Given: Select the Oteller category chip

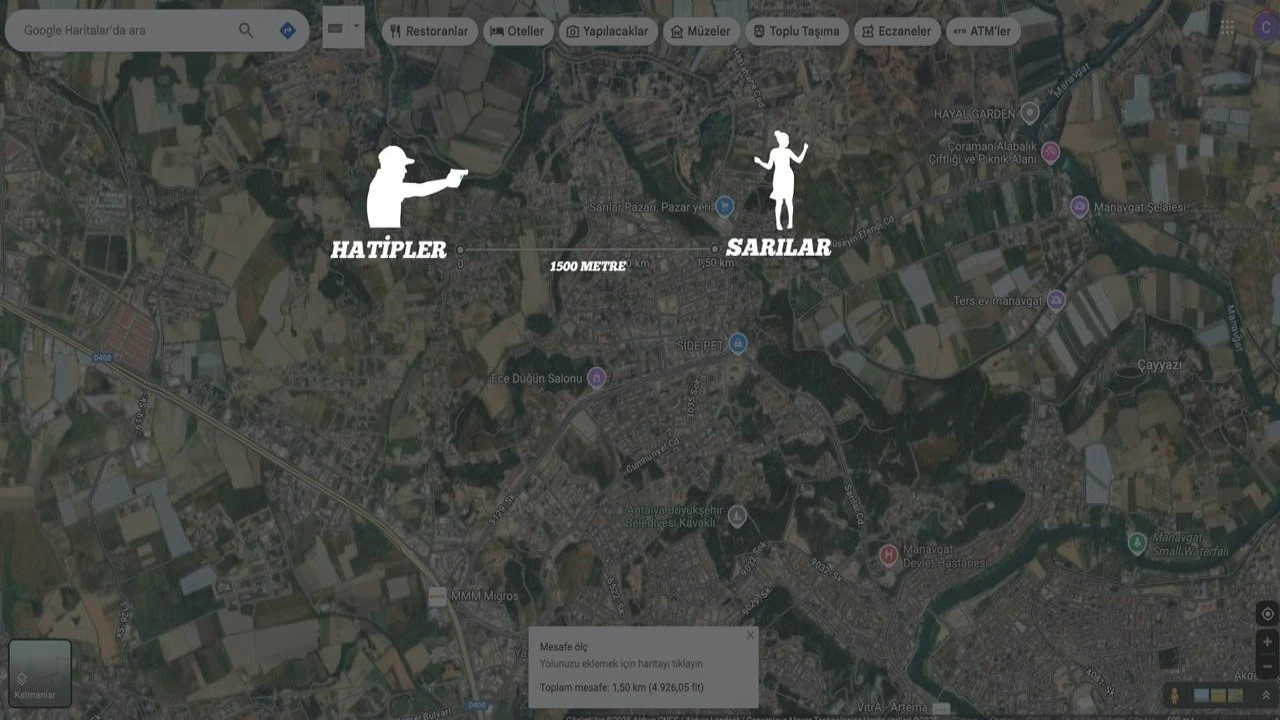Looking at the screenshot, I should click(518, 31).
